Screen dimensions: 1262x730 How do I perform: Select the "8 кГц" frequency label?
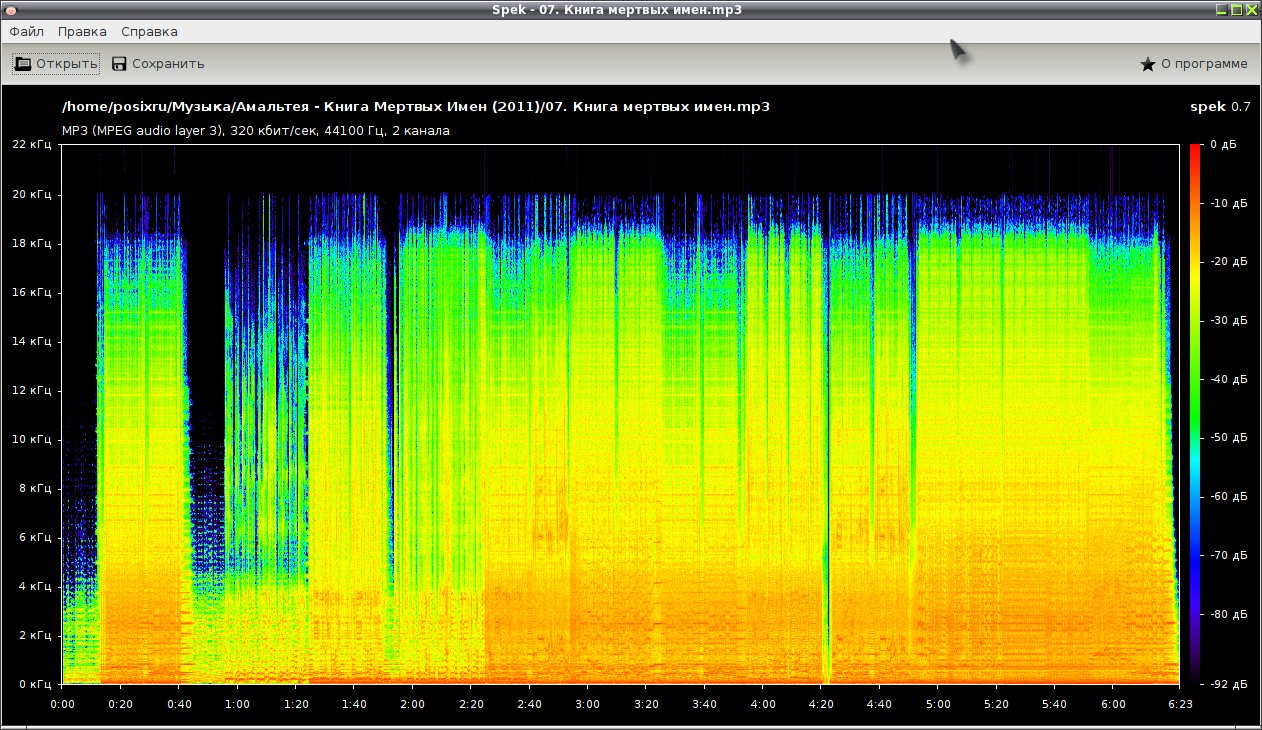(37, 488)
